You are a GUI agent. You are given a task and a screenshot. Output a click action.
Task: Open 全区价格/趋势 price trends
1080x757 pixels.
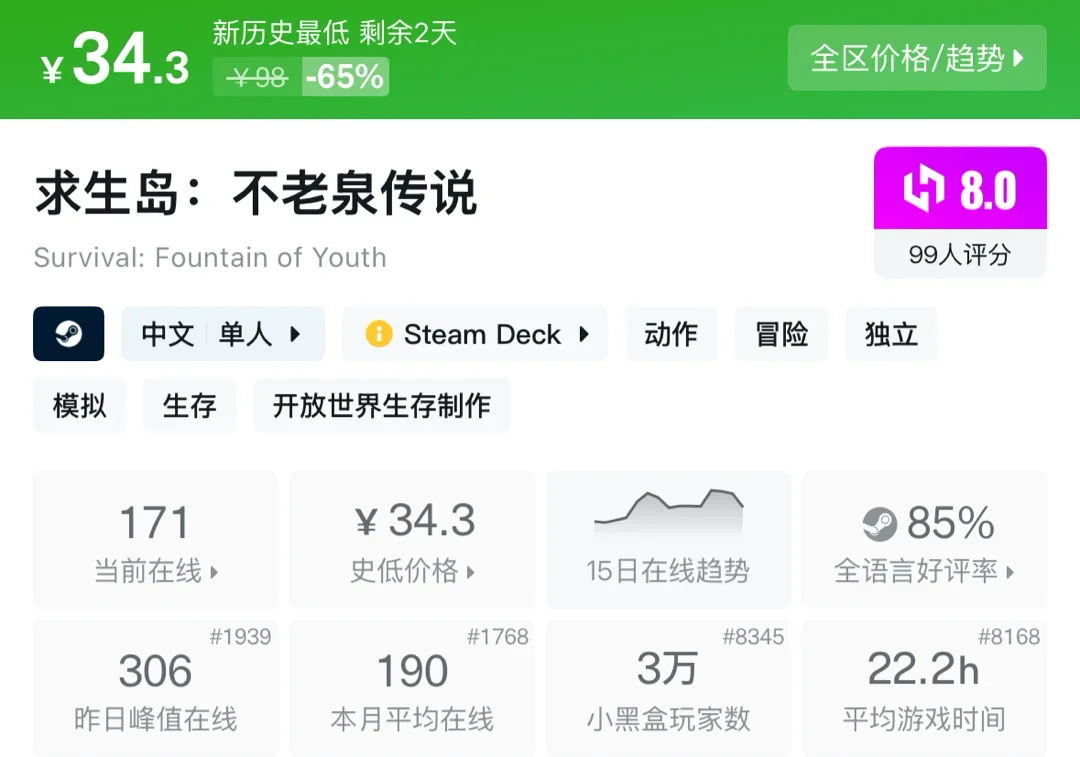917,58
